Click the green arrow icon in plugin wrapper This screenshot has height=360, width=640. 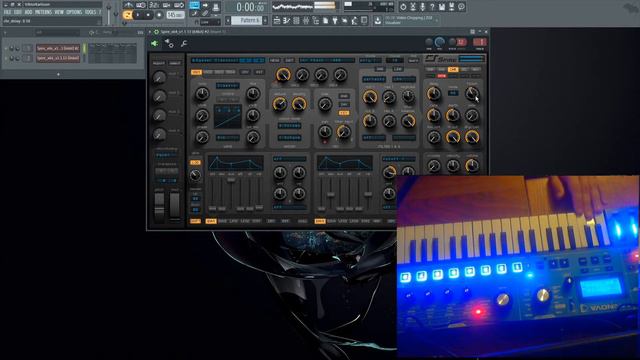[x=154, y=43]
